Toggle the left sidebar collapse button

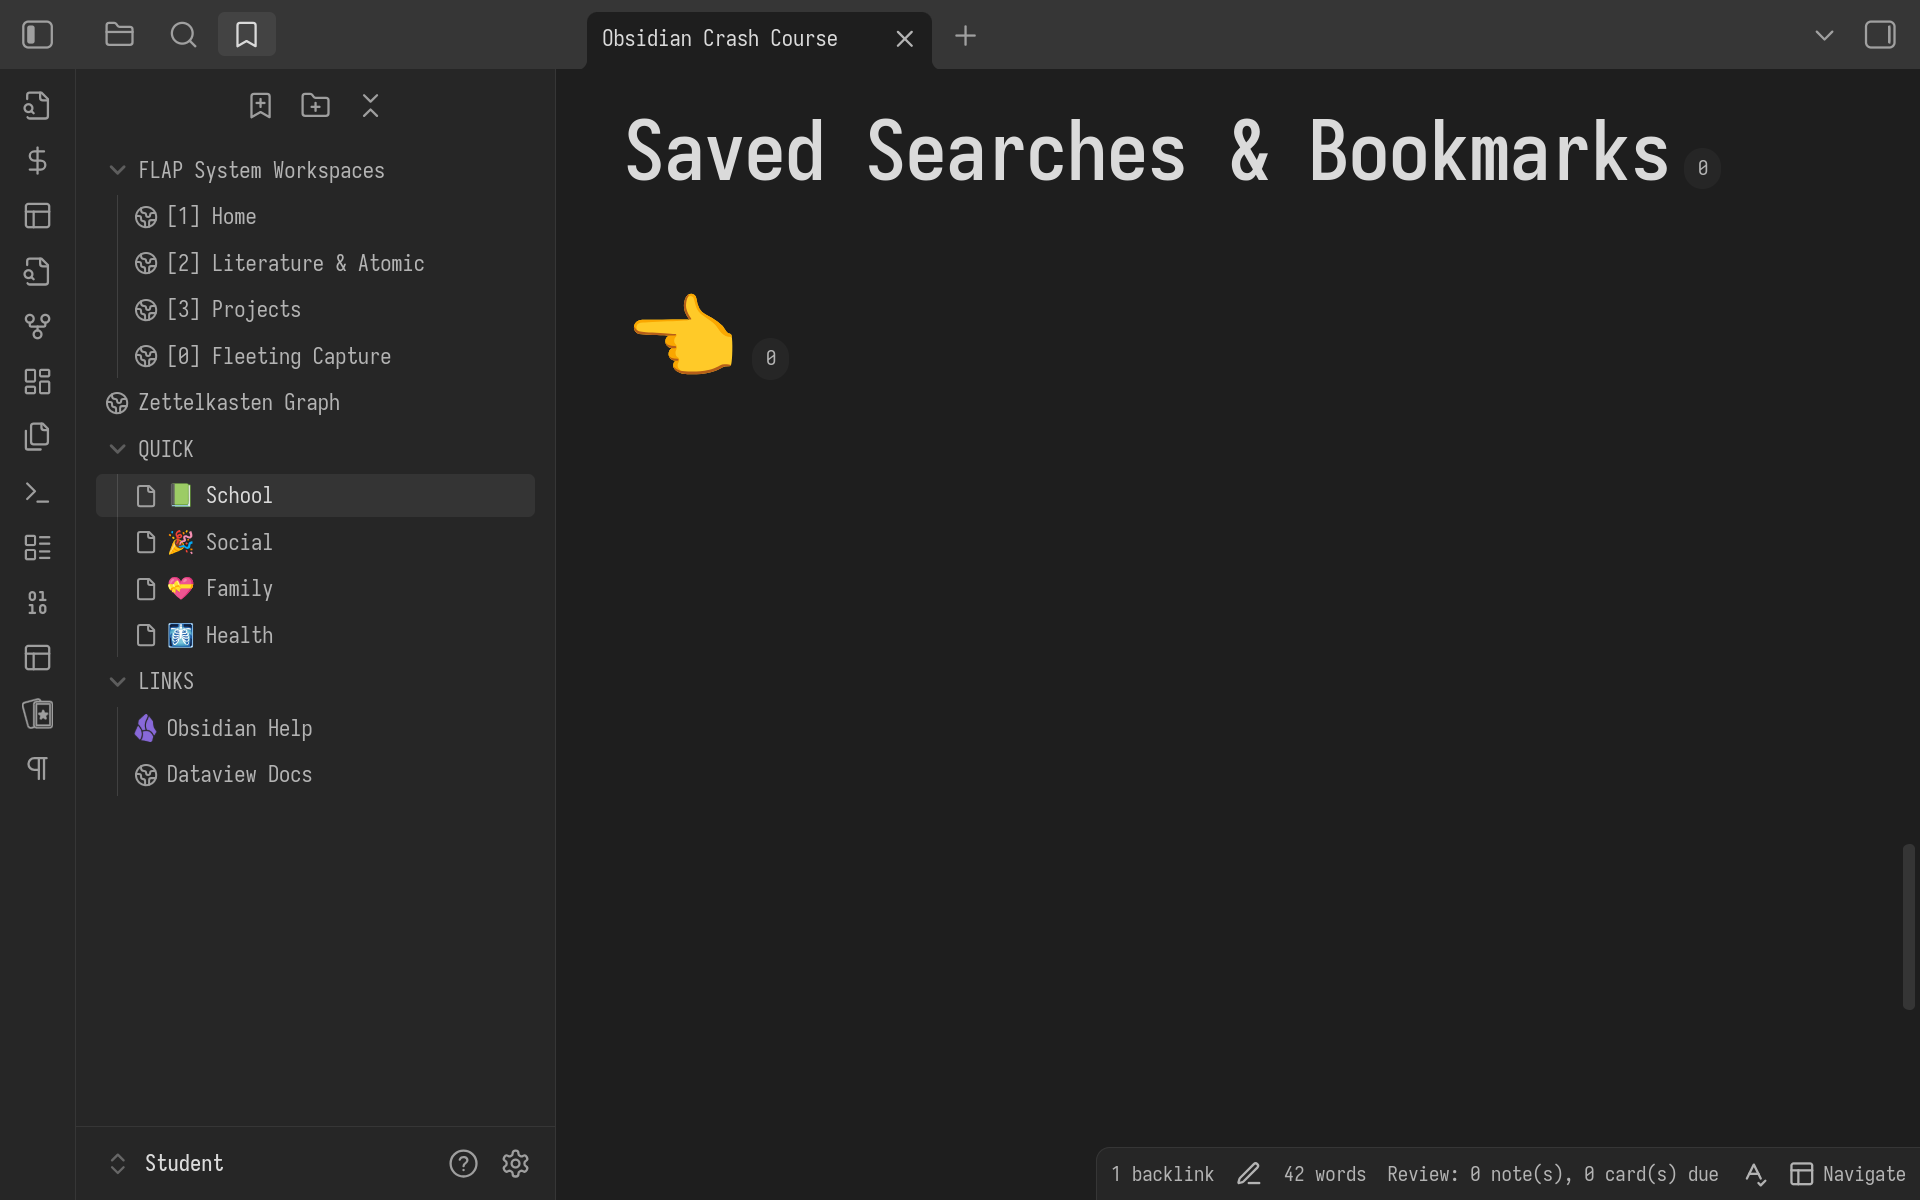[x=38, y=35]
